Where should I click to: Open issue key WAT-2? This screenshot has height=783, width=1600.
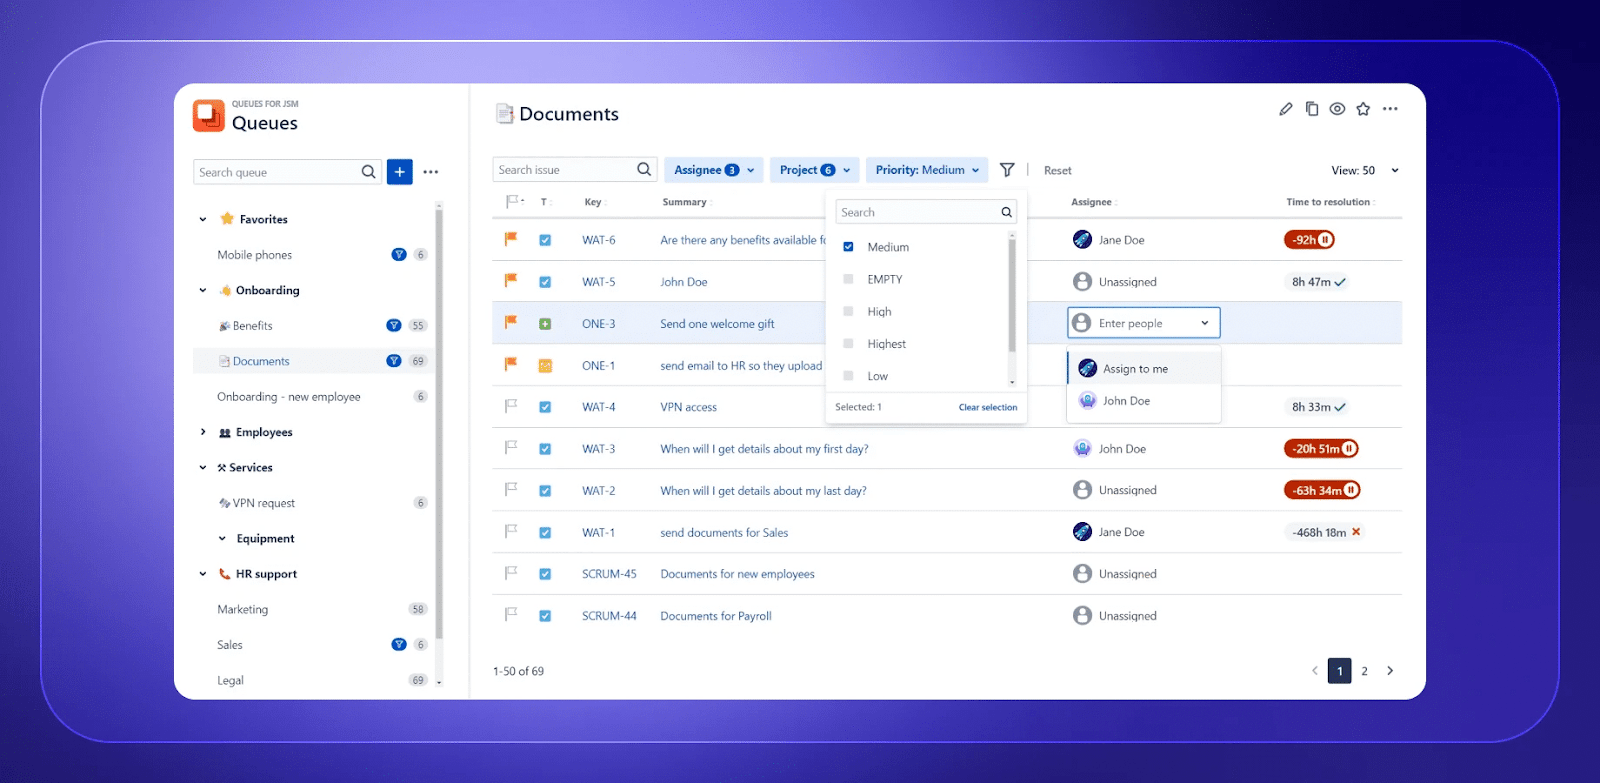click(x=599, y=491)
